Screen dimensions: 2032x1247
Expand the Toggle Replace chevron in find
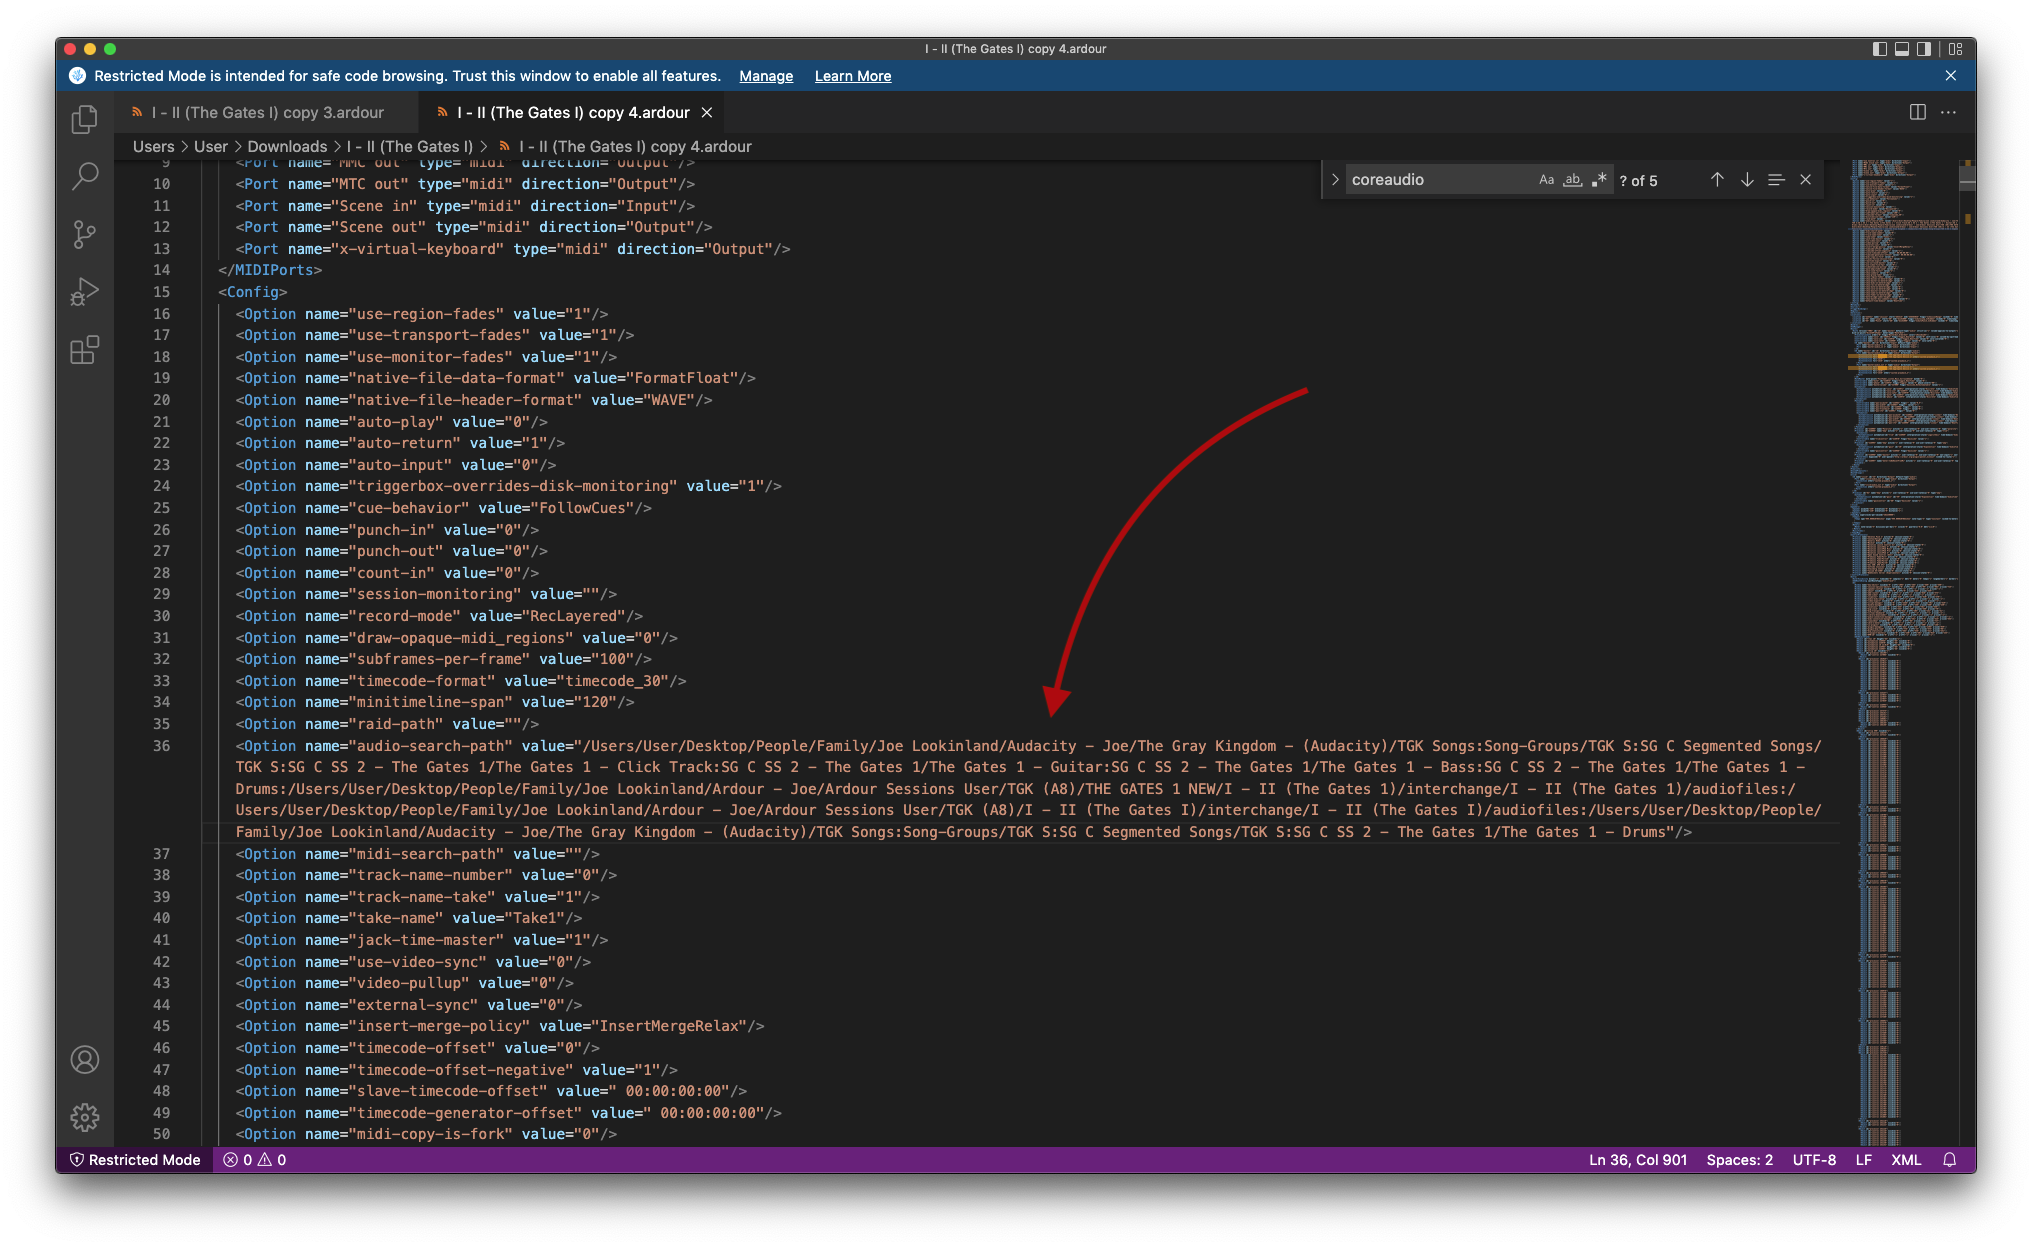pos(1335,180)
